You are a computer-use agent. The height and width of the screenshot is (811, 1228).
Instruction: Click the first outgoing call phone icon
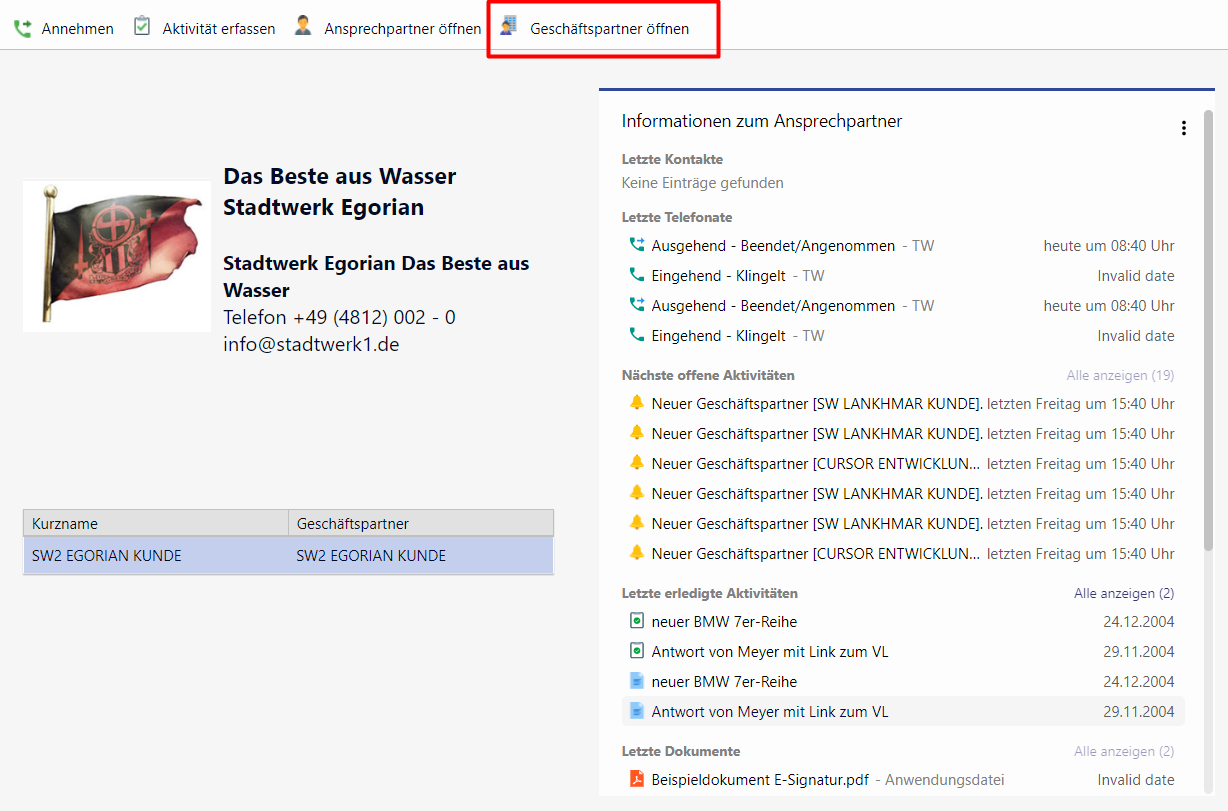(637, 245)
